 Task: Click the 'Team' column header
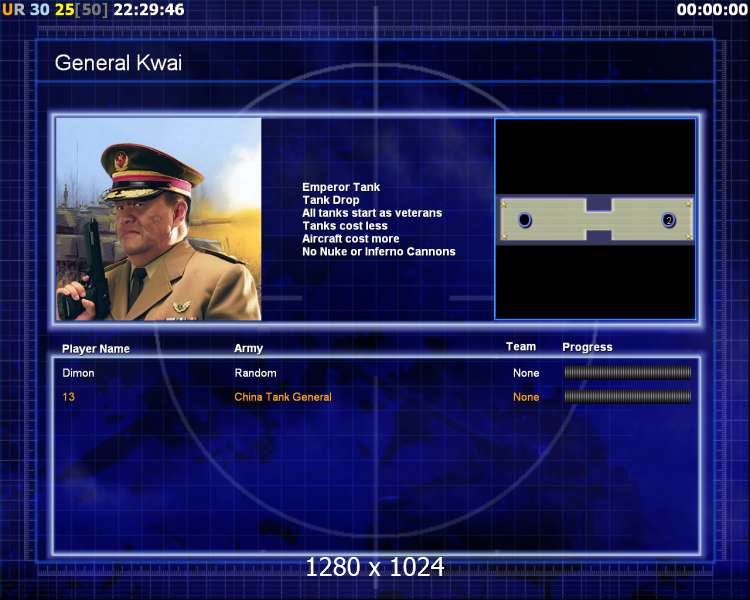[521, 346]
